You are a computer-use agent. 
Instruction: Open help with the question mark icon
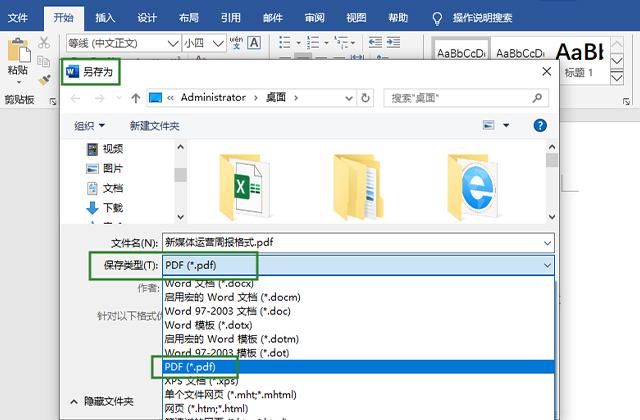coord(540,125)
